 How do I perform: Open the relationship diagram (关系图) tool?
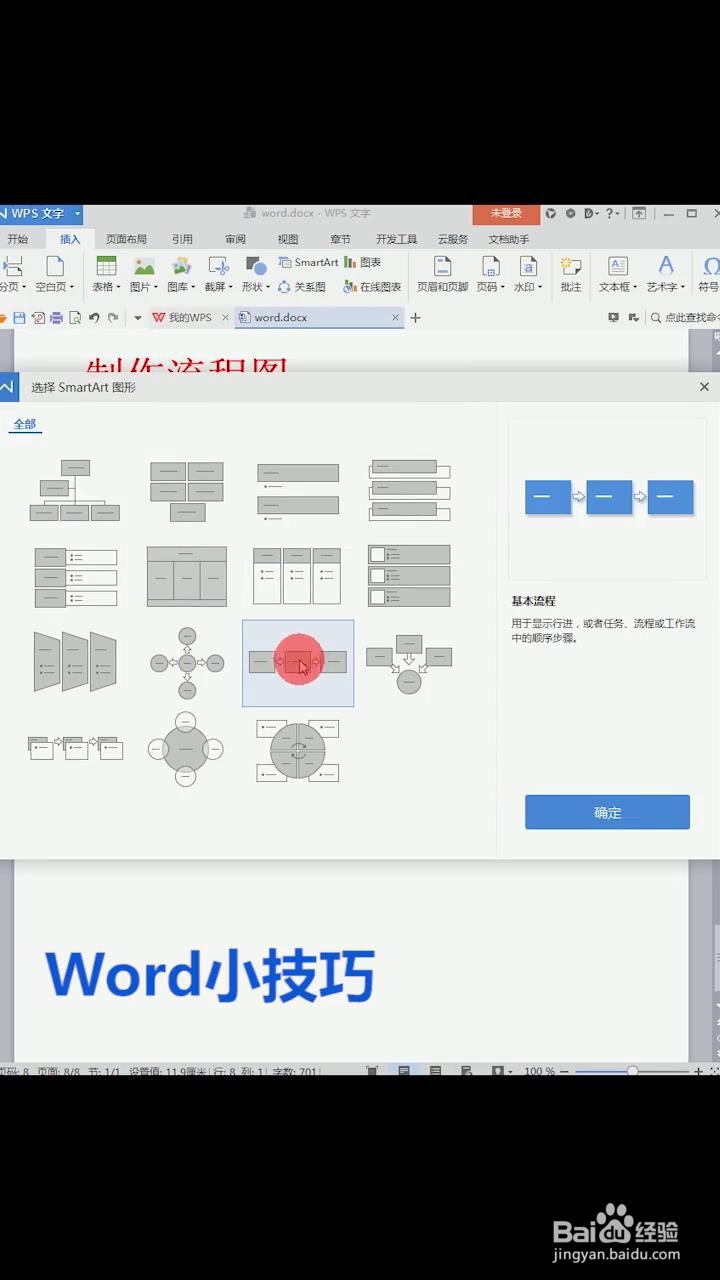(x=302, y=287)
